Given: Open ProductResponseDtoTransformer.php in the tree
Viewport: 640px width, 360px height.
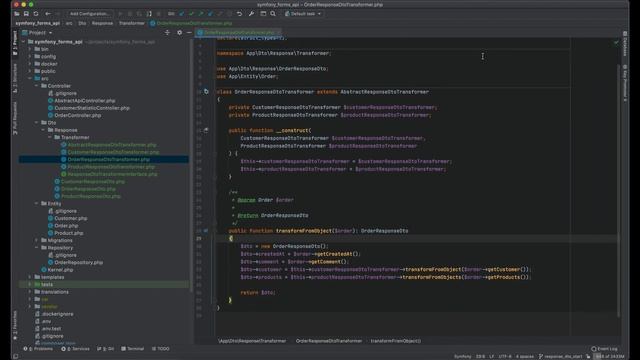Looking at the screenshot, I should (111, 167).
